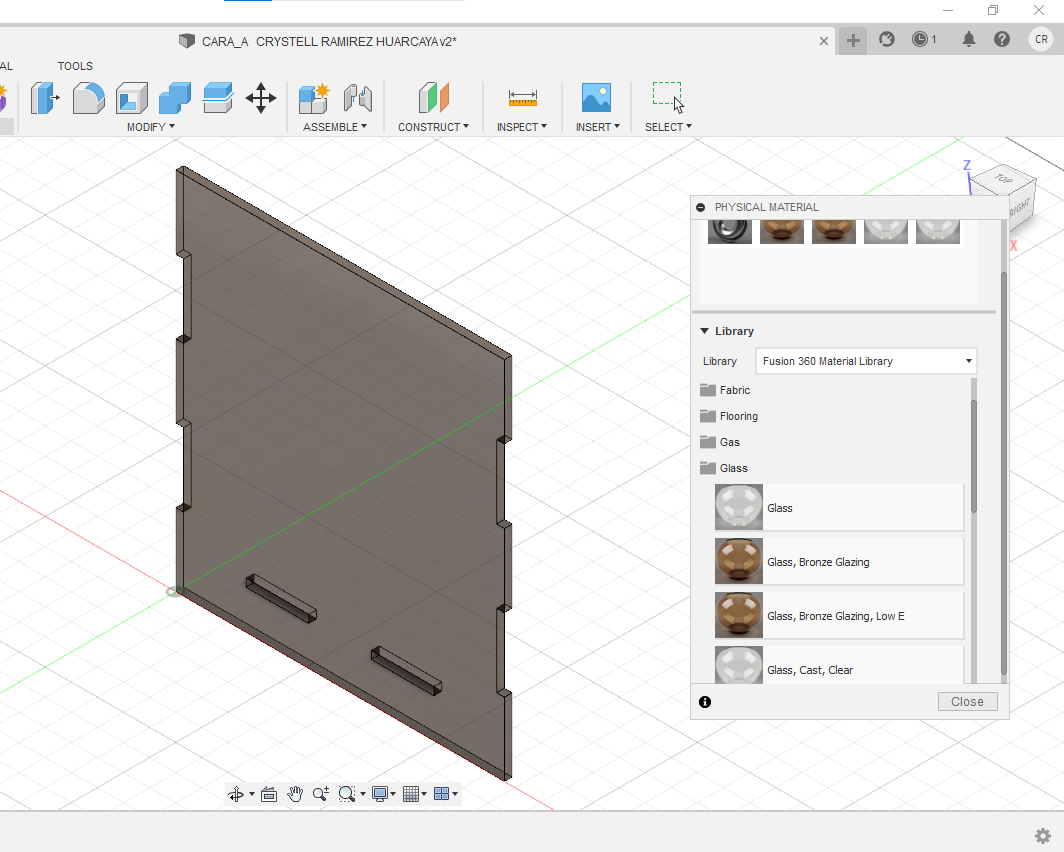Activate the Fillet tool

89,98
